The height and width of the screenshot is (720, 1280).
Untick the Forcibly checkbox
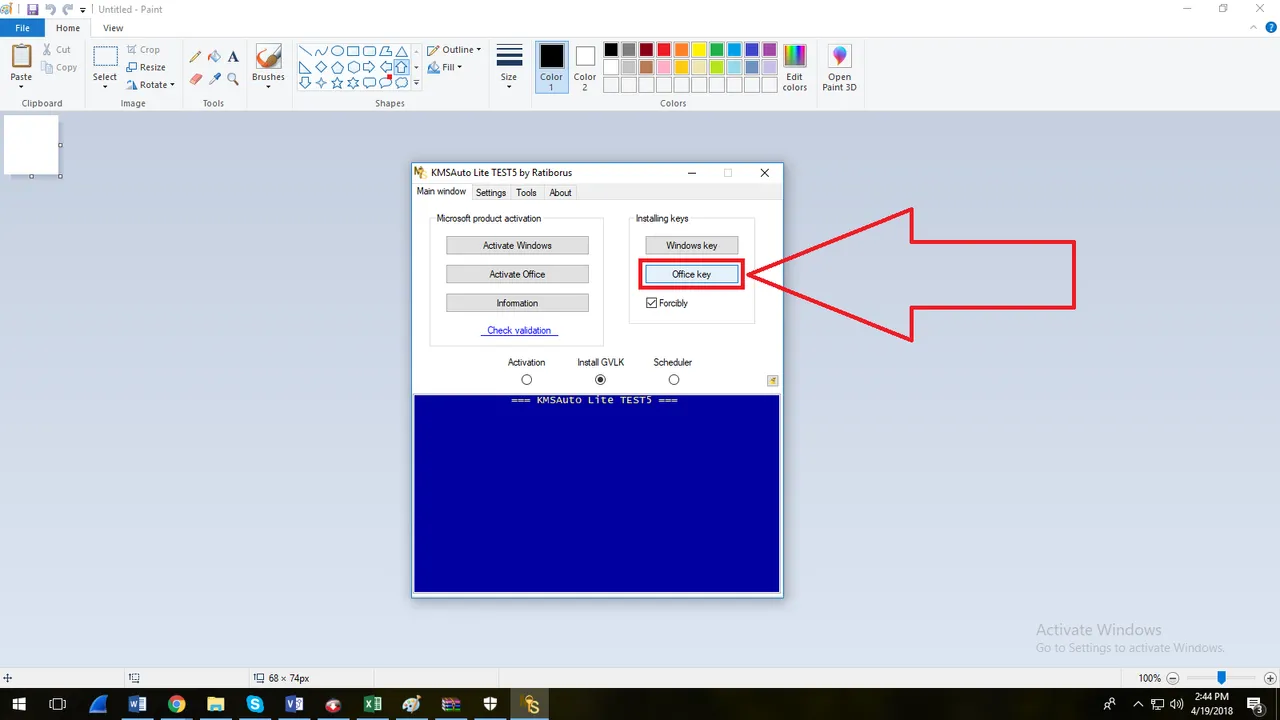[x=652, y=303]
